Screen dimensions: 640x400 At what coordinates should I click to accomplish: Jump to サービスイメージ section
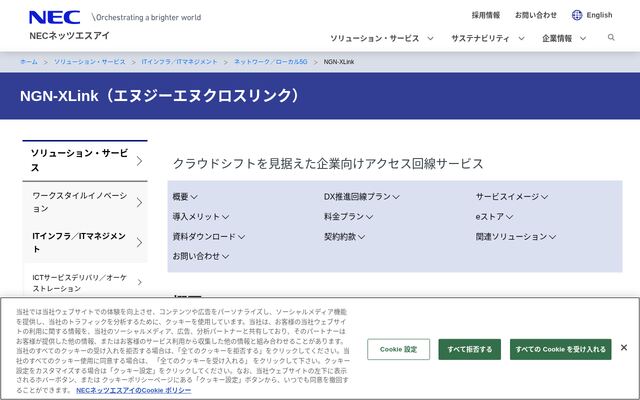click(512, 197)
